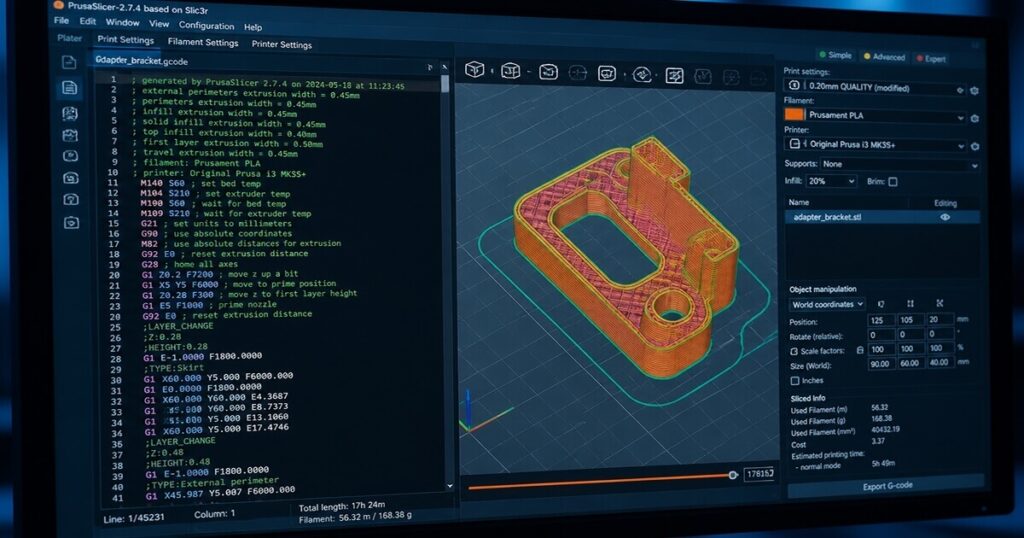Open the 0.20mm QUALITY print settings dropdown
The height and width of the screenshot is (538, 1024).
point(874,87)
